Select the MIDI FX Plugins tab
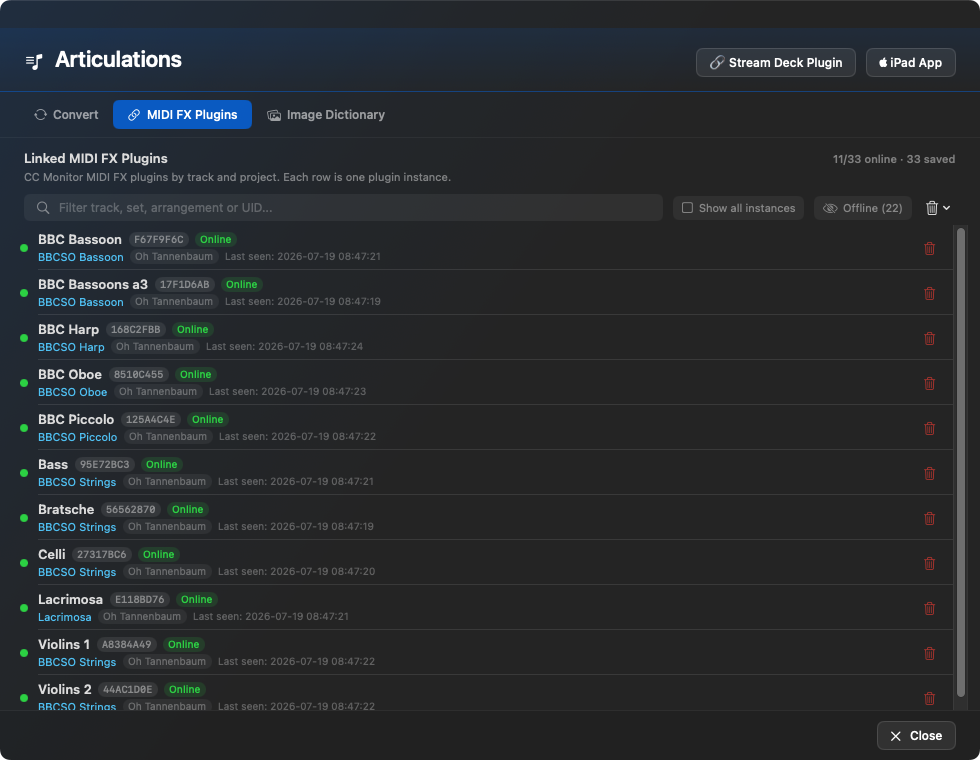 (x=182, y=114)
